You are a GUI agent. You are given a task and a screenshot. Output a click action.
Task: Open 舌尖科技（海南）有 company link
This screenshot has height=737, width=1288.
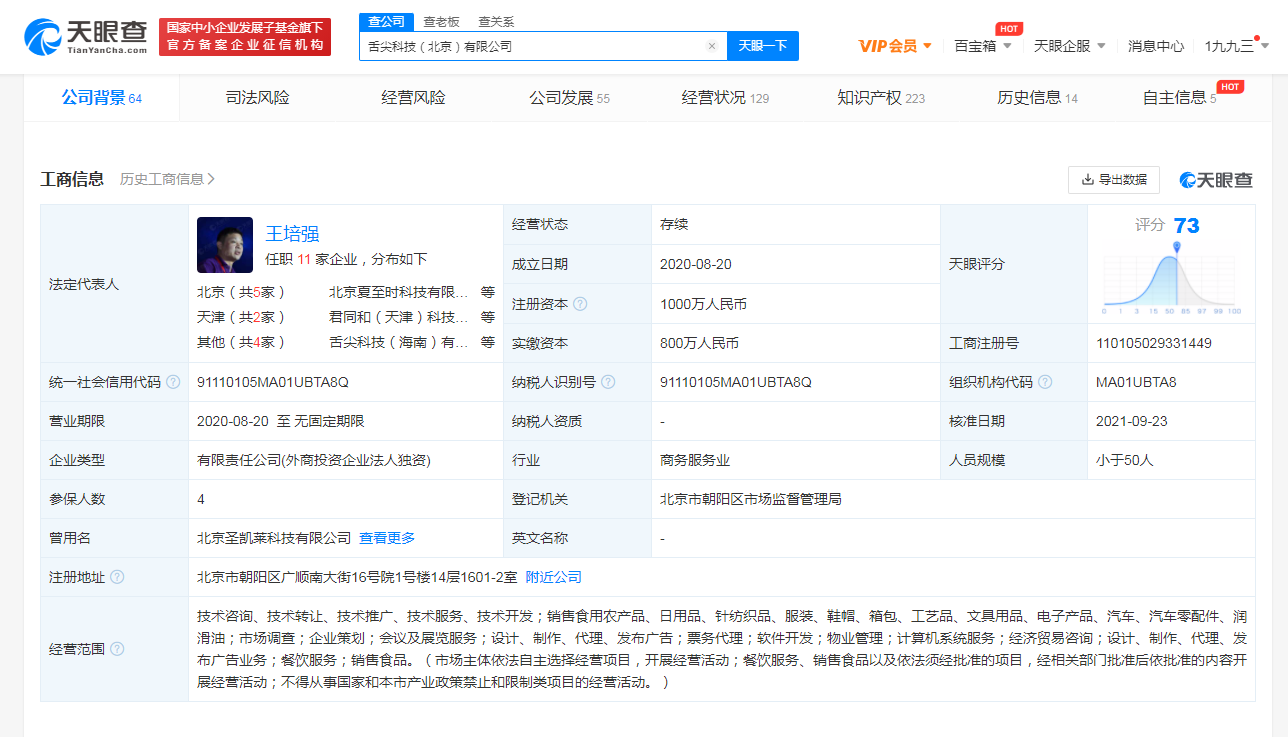399,342
